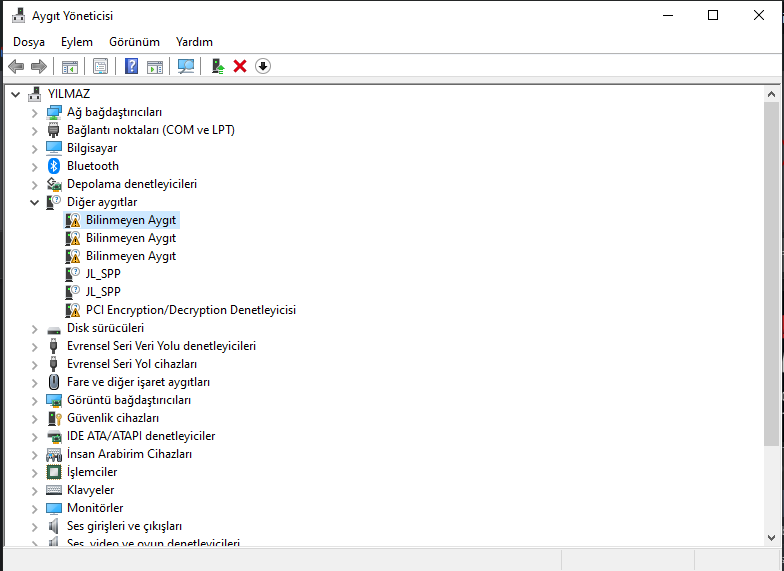Image resolution: width=784 pixels, height=571 pixels.
Task: Open the Eylem menu
Action: point(76,42)
